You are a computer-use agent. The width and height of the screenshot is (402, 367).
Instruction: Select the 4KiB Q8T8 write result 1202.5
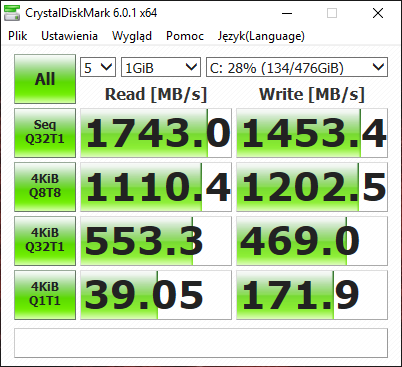tap(312, 187)
